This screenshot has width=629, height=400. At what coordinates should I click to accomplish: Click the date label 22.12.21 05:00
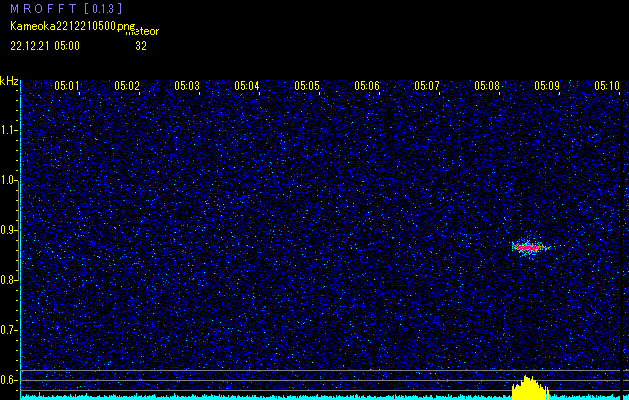pos(45,46)
